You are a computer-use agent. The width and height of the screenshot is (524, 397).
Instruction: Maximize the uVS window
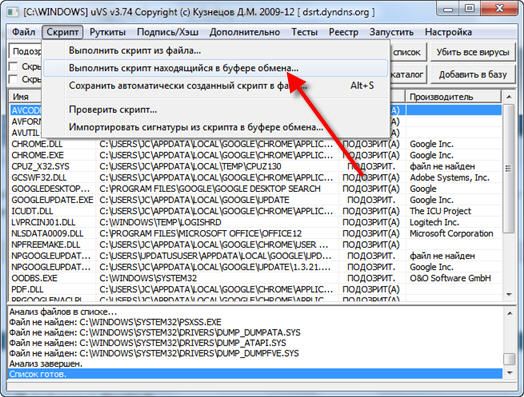click(469, 9)
